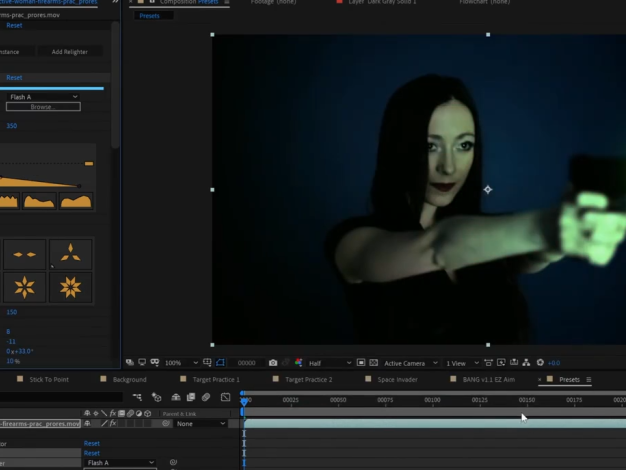The width and height of the screenshot is (626, 470).
Task: Open the 1 View layout dropdown
Action: coord(461,363)
